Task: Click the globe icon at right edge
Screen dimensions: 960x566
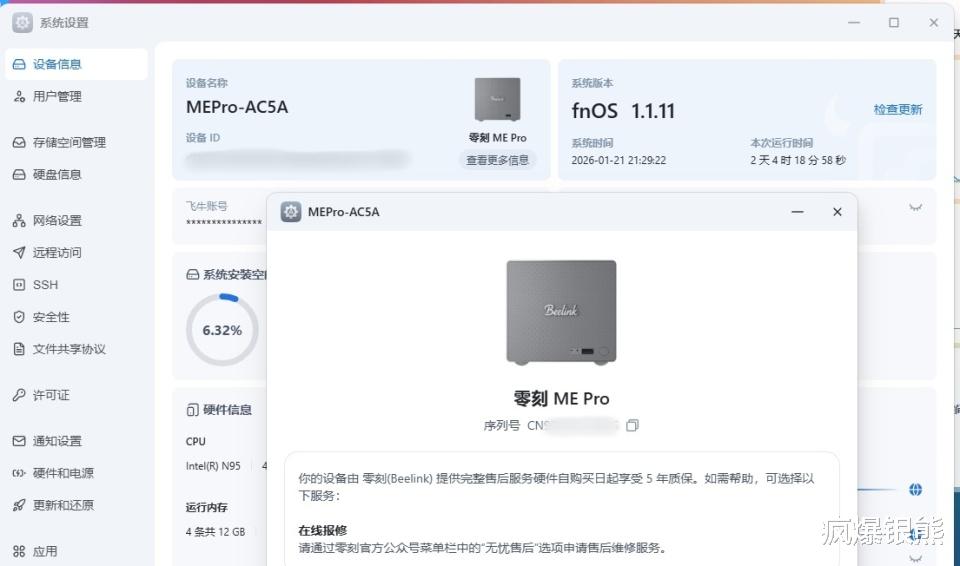Action: (x=915, y=489)
